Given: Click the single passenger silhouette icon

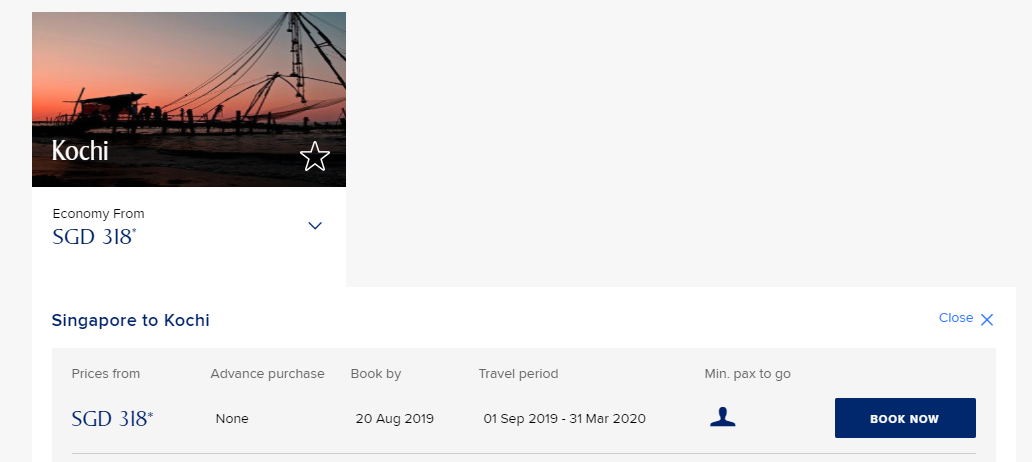Looking at the screenshot, I should (722, 418).
